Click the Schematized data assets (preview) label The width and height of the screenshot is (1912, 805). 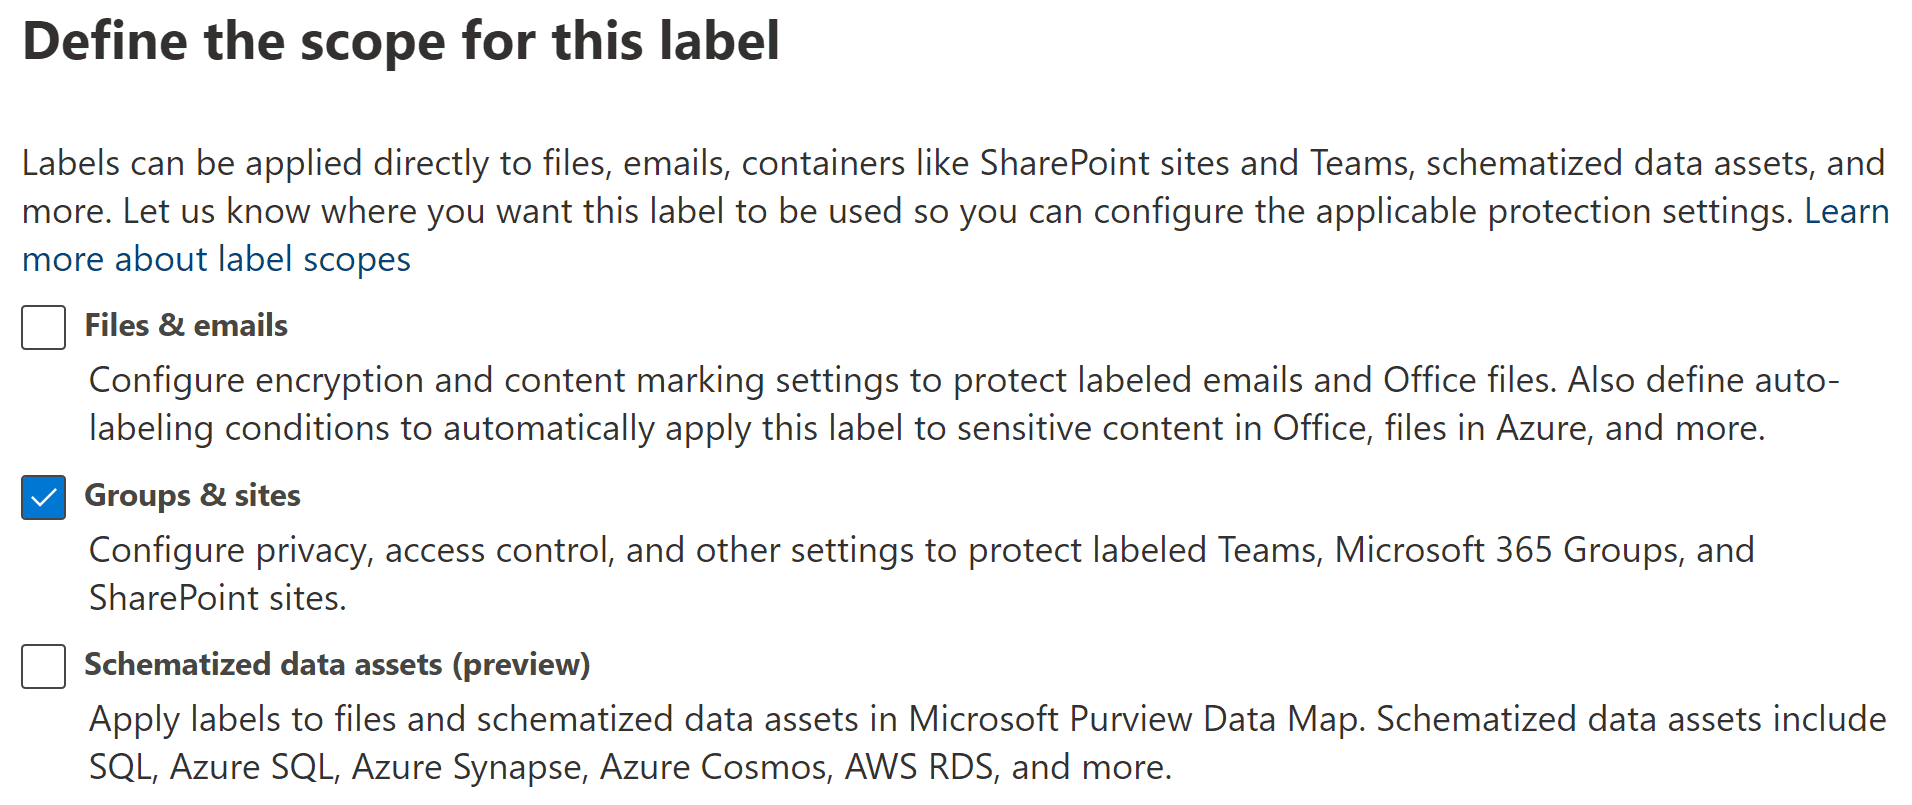click(337, 664)
